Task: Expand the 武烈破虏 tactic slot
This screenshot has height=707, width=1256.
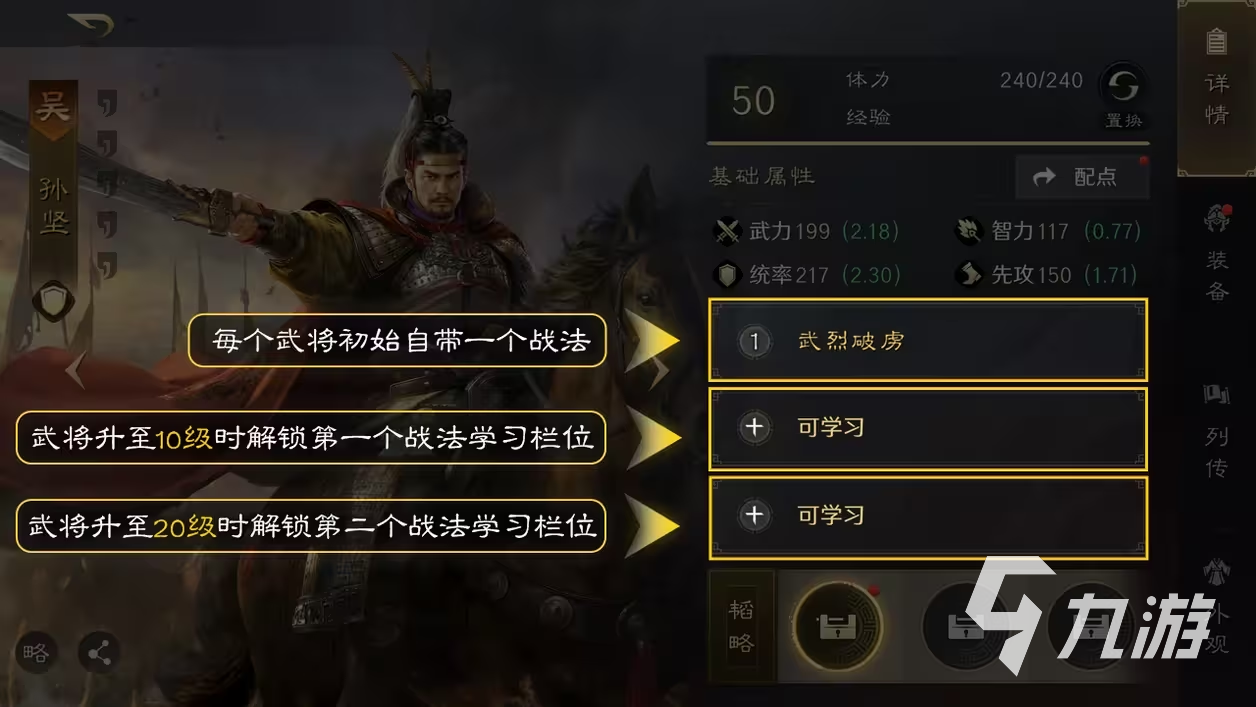Action: point(928,340)
